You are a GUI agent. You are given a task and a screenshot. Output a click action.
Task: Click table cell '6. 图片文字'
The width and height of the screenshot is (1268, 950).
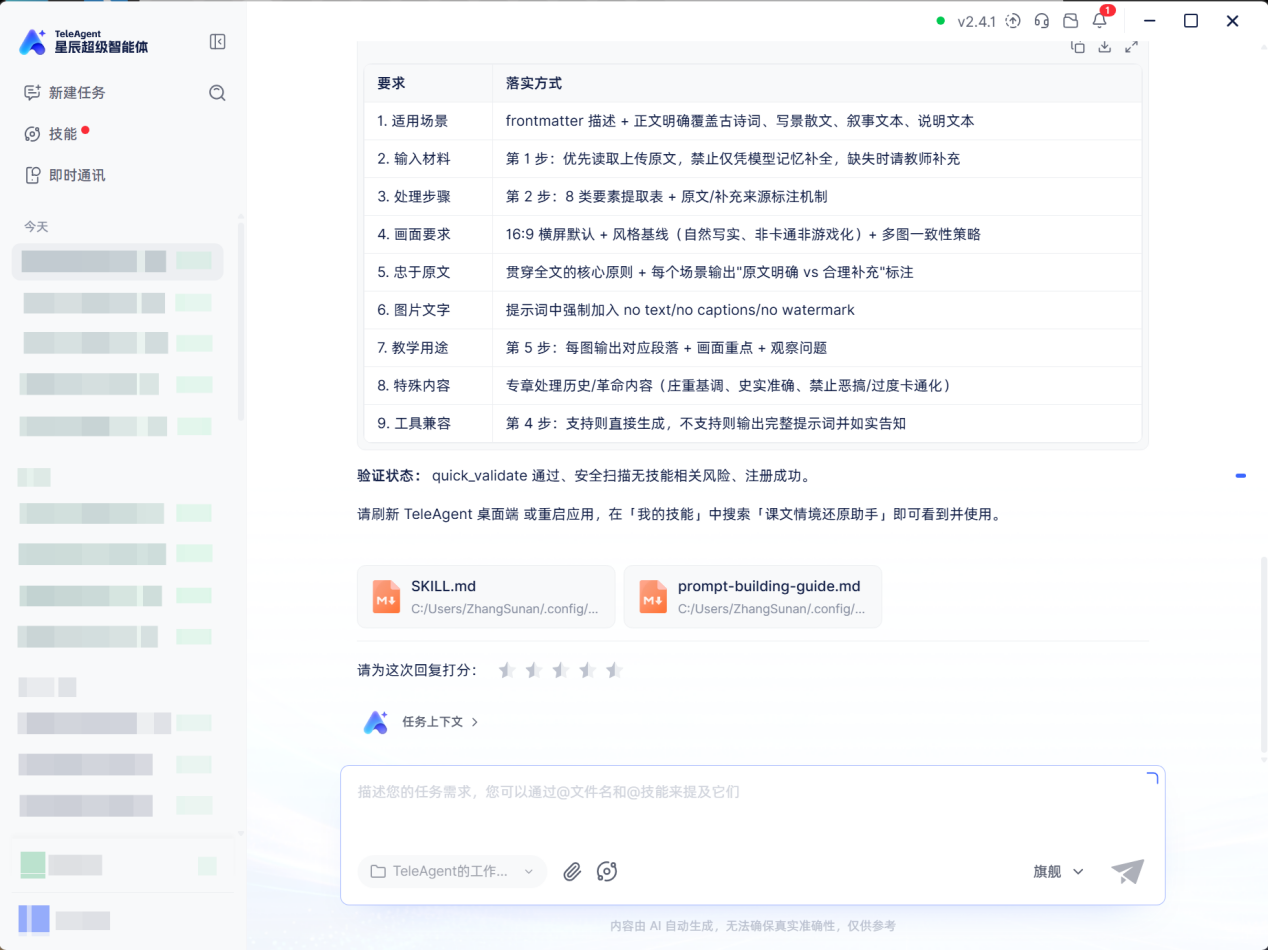point(428,310)
